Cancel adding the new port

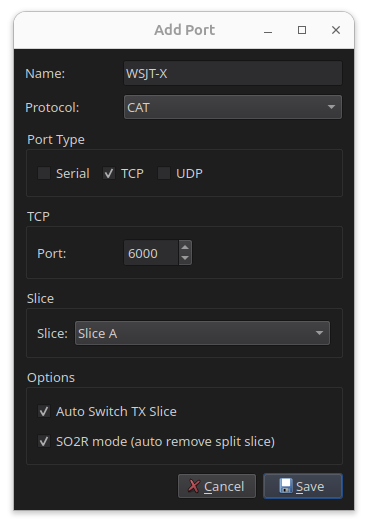(217, 486)
